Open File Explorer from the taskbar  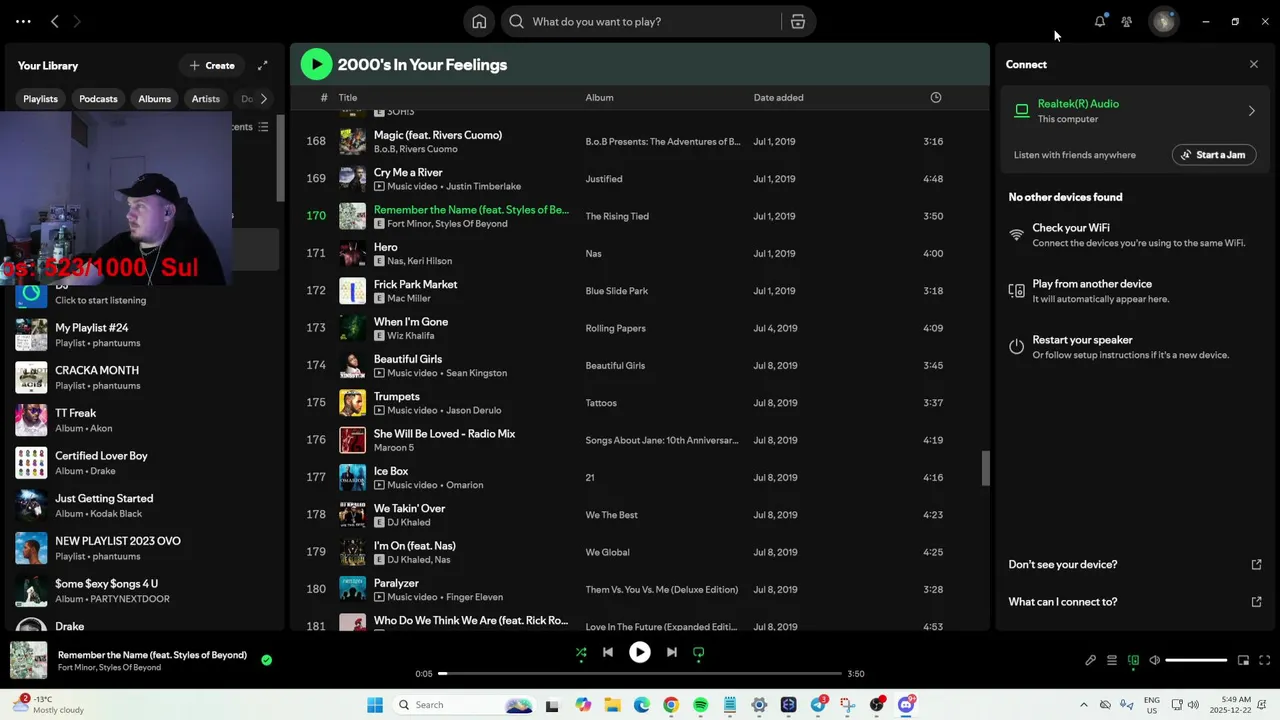pos(612,705)
